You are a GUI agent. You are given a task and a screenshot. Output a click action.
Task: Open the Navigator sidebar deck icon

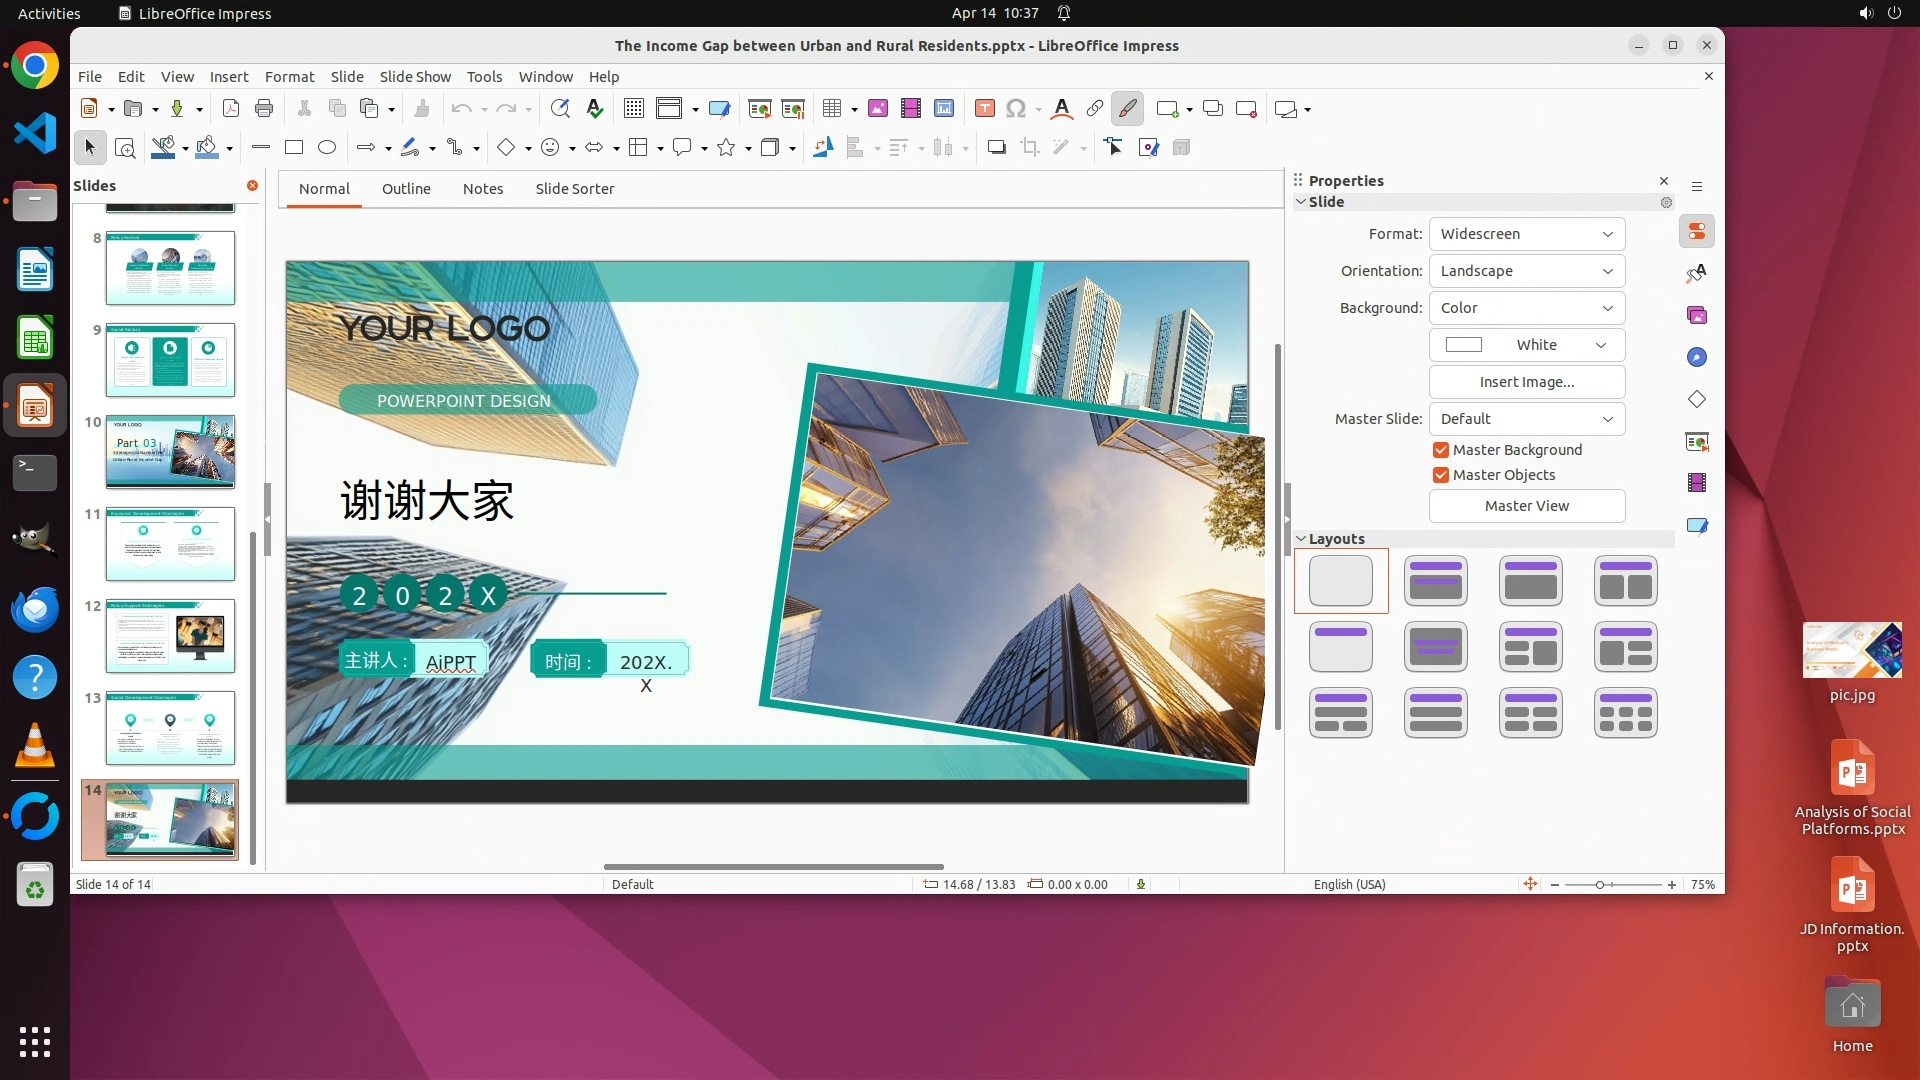[1697, 358]
